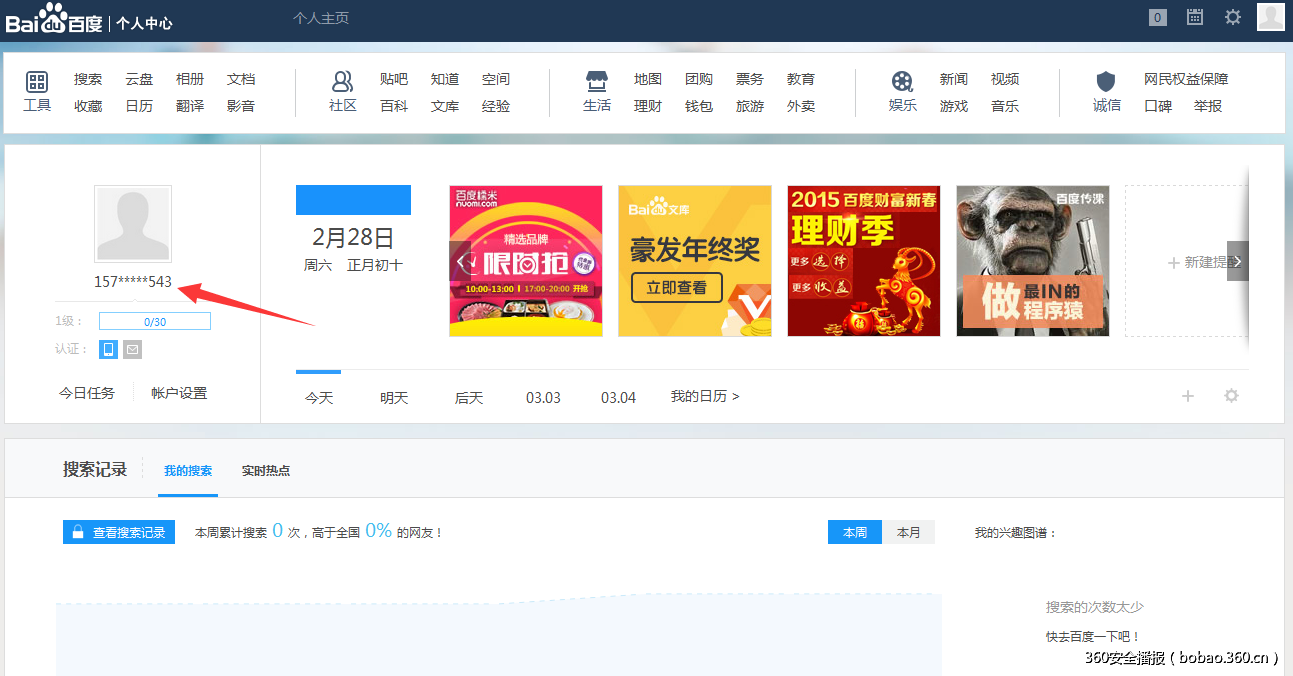Open the 理财 finance link
The image size is (1293, 676).
(648, 106)
